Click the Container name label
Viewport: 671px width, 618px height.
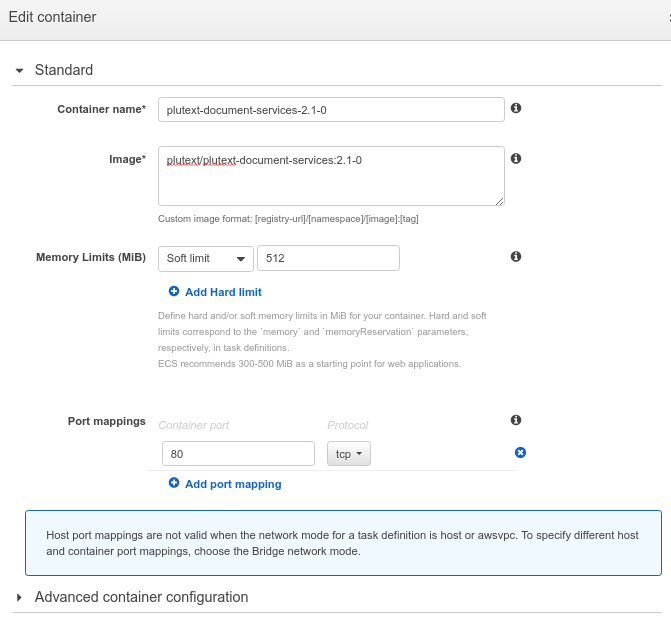click(102, 109)
